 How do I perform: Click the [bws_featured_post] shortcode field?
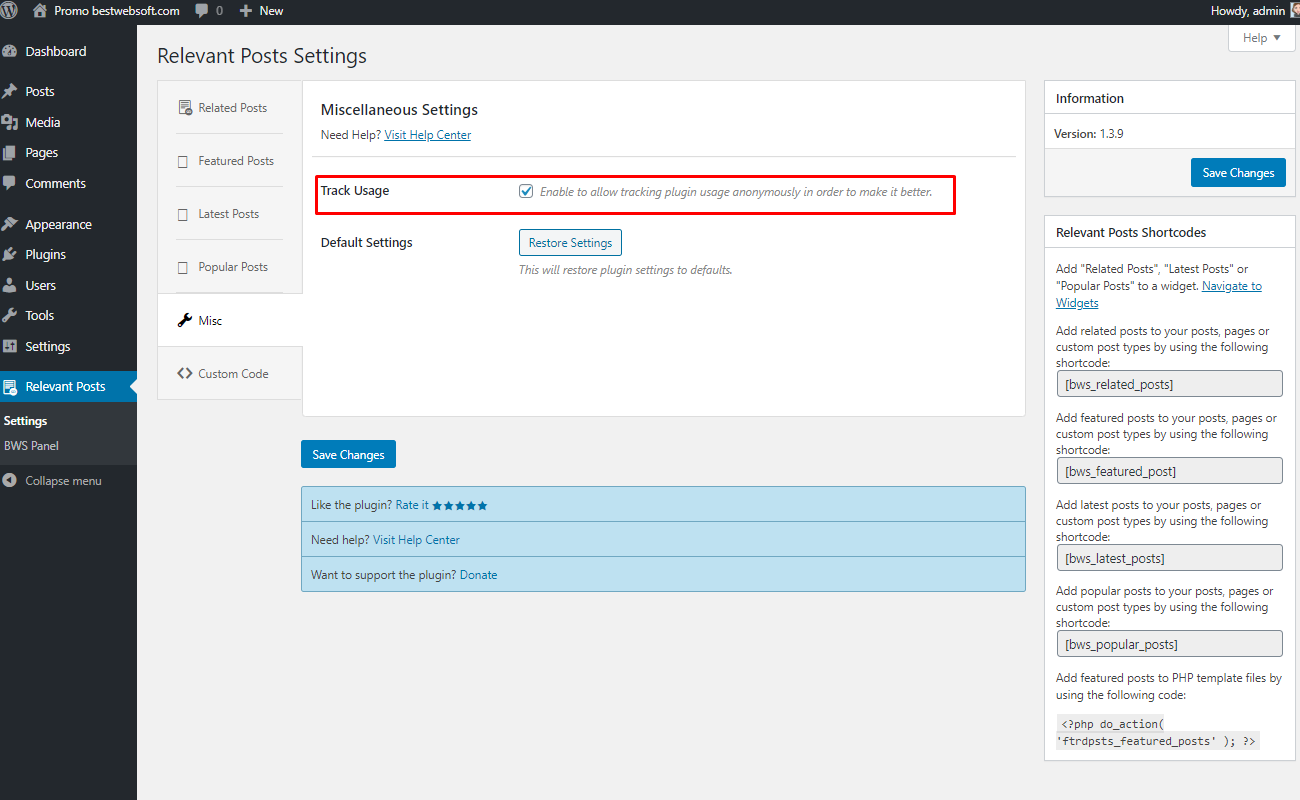[1169, 471]
